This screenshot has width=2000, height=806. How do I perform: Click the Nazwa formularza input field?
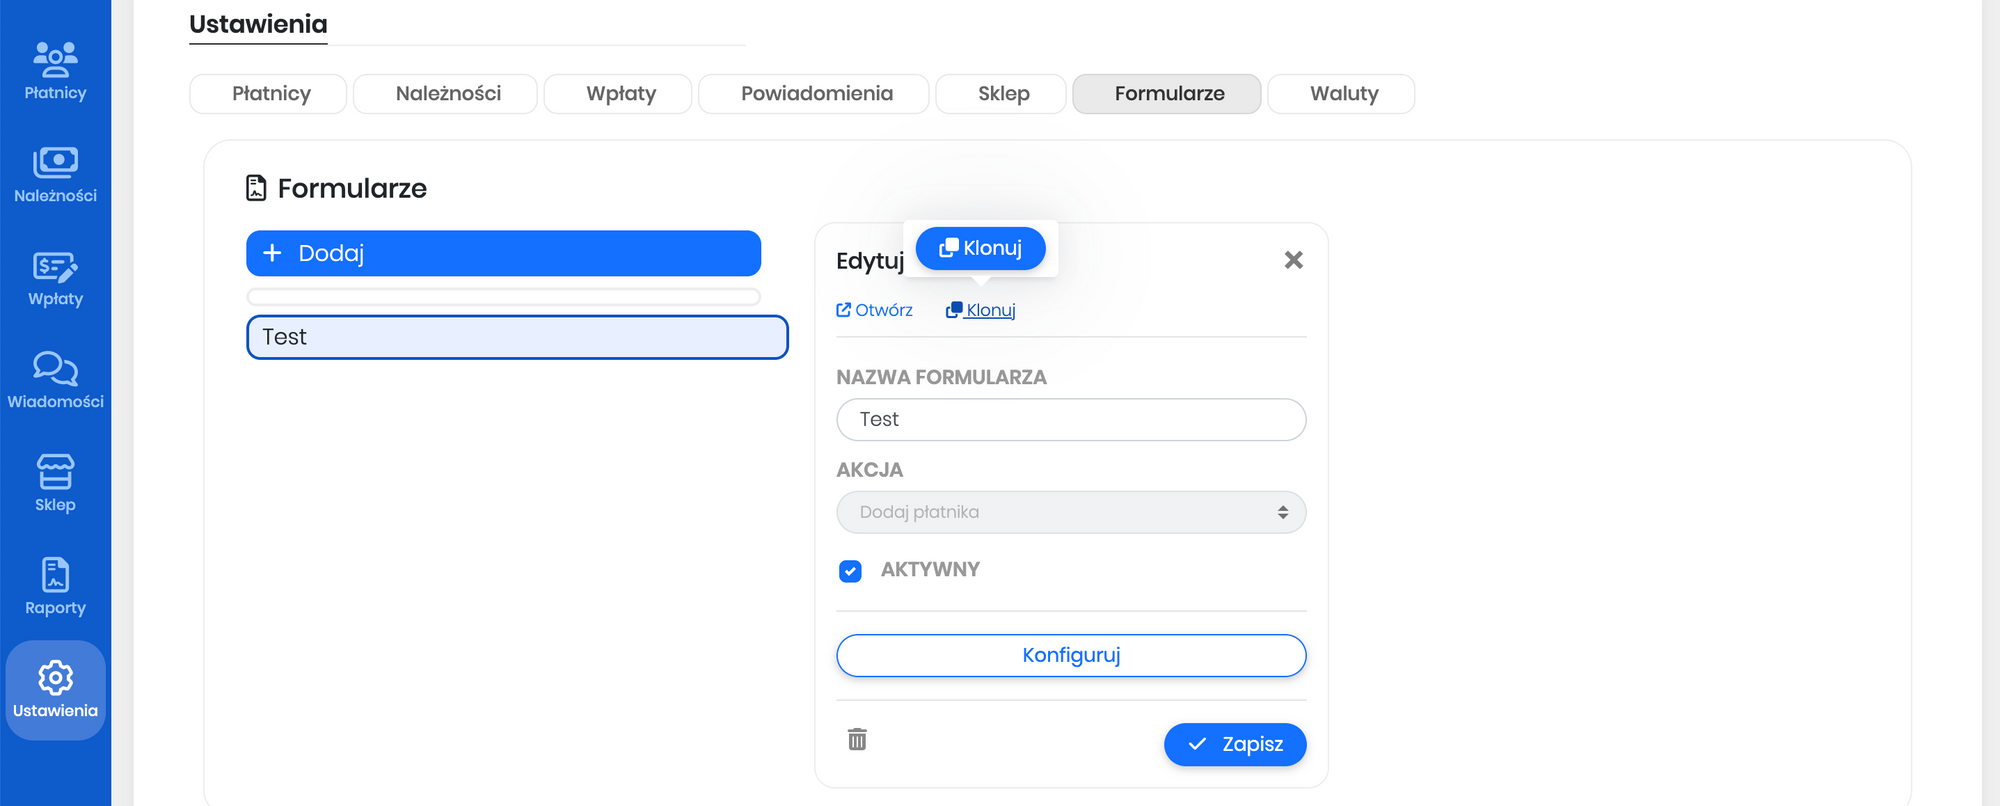tap(1071, 419)
